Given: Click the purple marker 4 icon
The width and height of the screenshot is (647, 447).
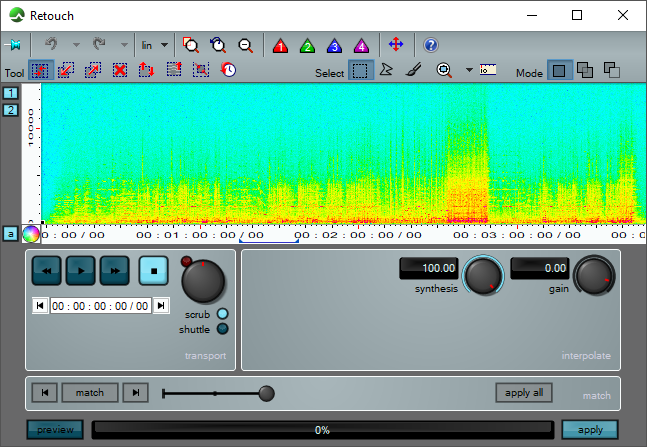Looking at the screenshot, I should click(361, 45).
